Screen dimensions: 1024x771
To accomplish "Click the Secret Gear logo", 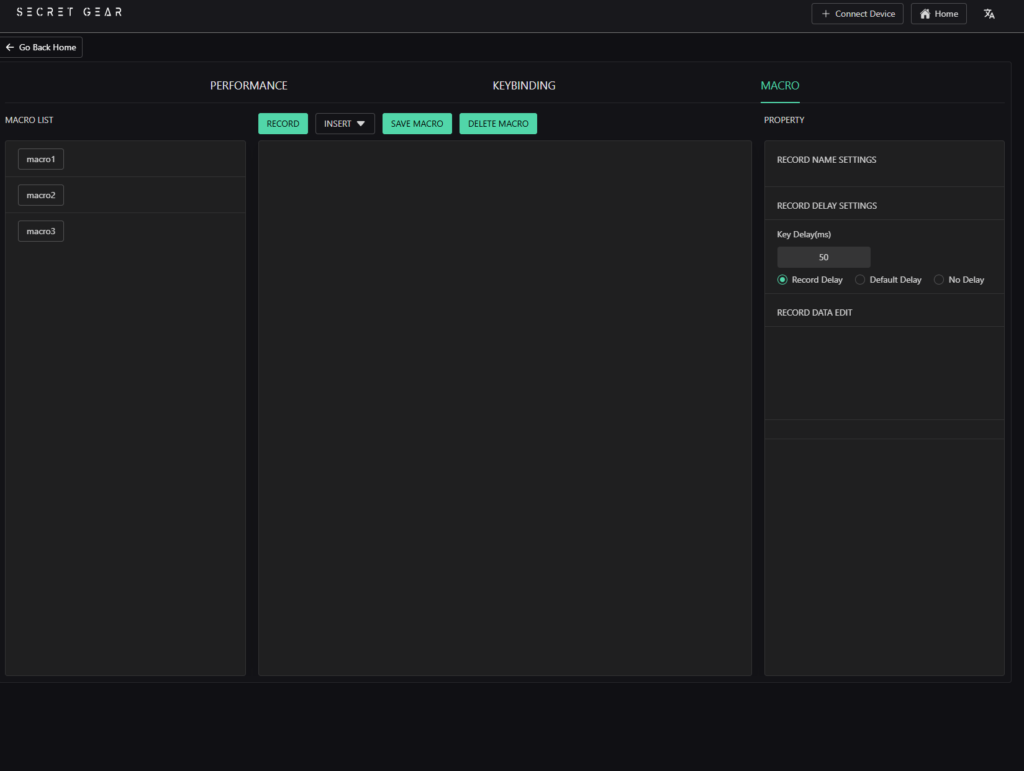I will pos(69,12).
